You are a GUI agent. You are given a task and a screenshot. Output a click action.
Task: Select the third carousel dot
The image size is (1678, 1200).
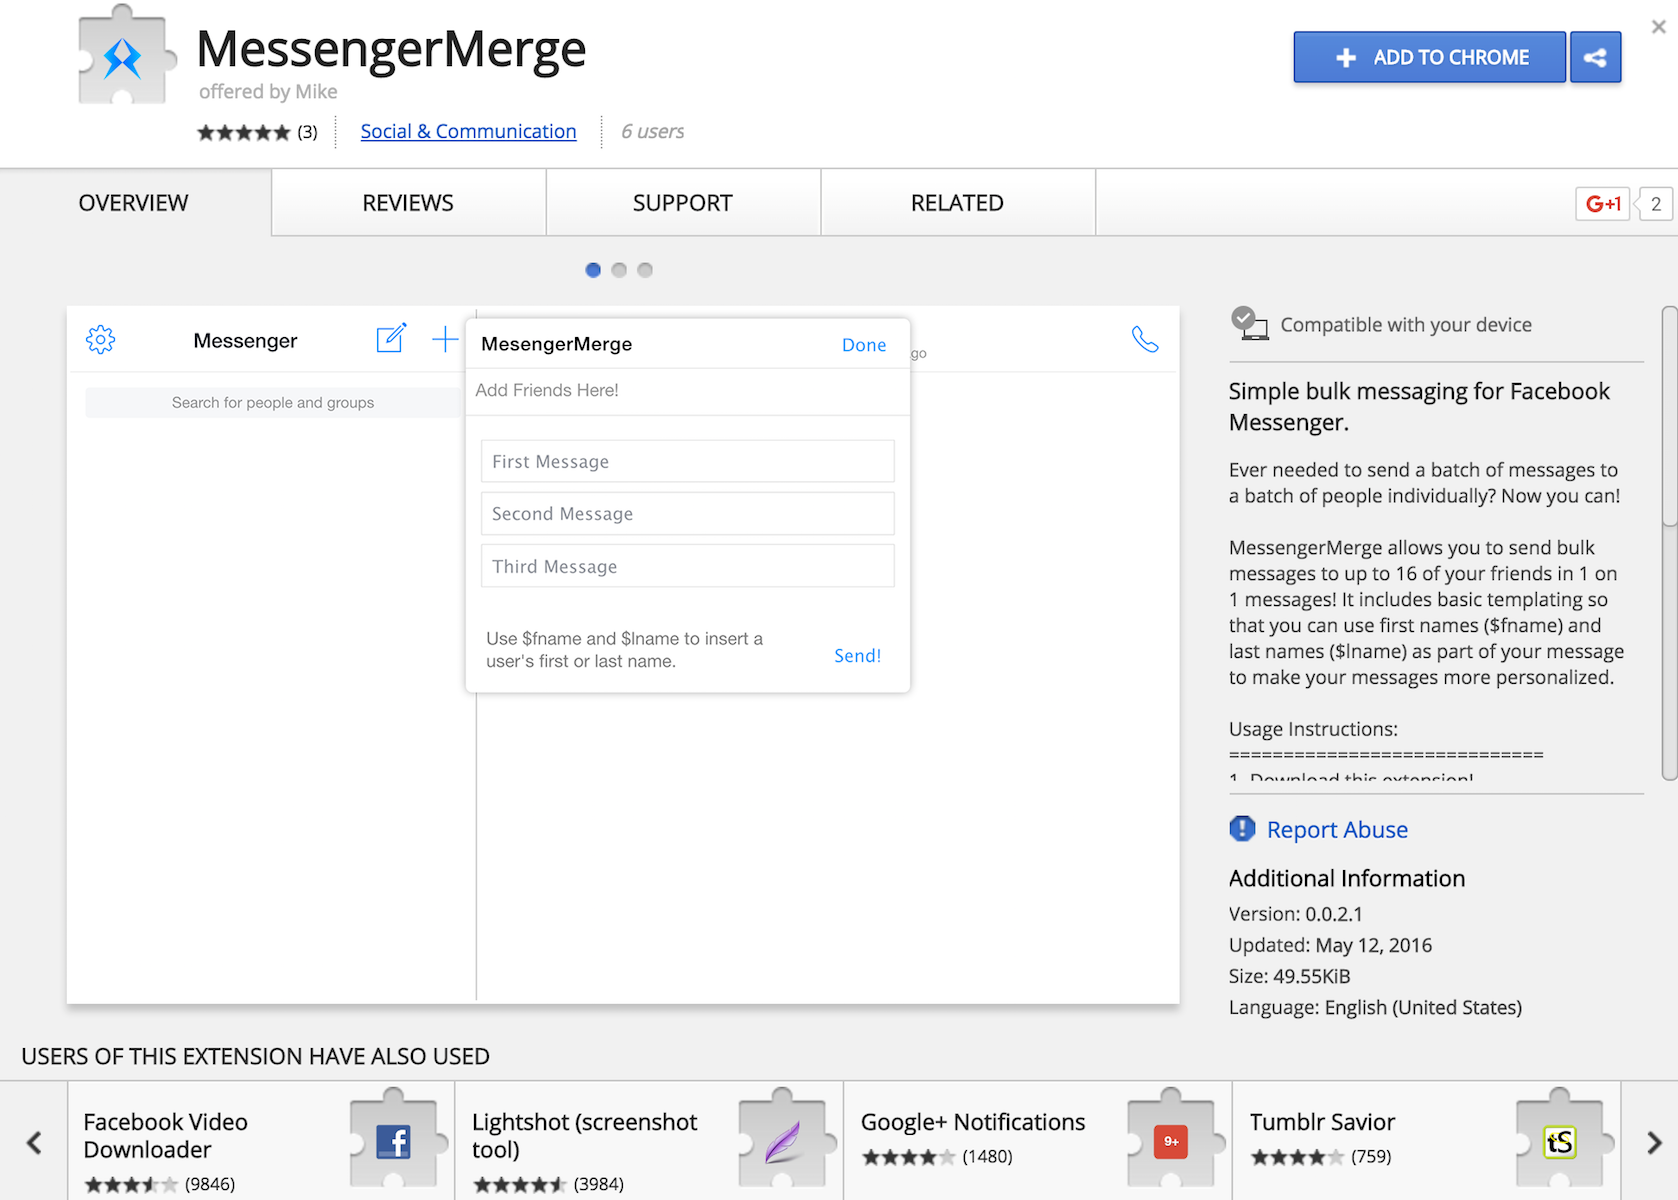[644, 269]
